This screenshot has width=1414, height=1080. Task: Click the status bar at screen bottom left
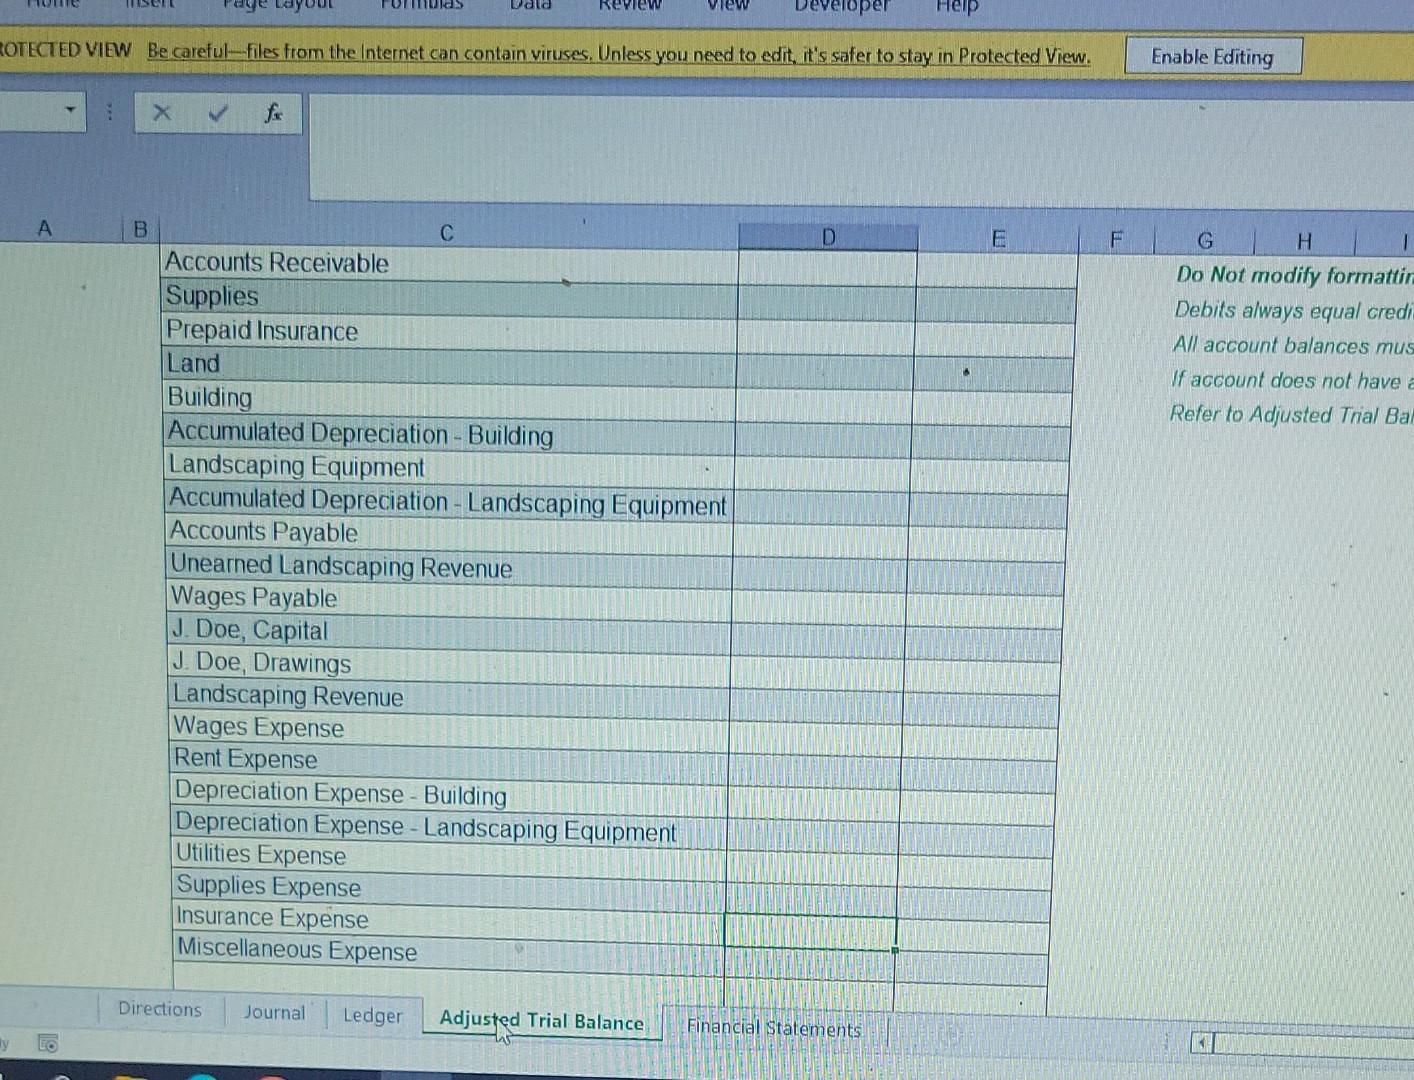(x=6, y=1043)
